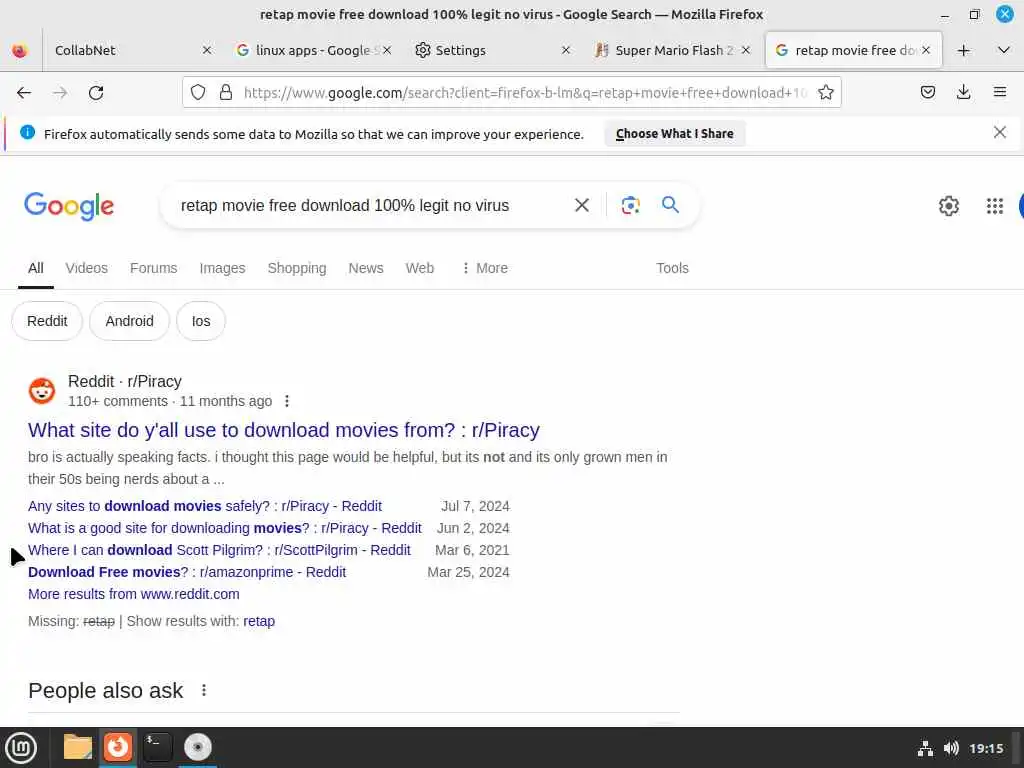This screenshot has width=1024, height=768.
Task: Open the clock showing 19:15
Action: pyautogui.click(x=986, y=748)
